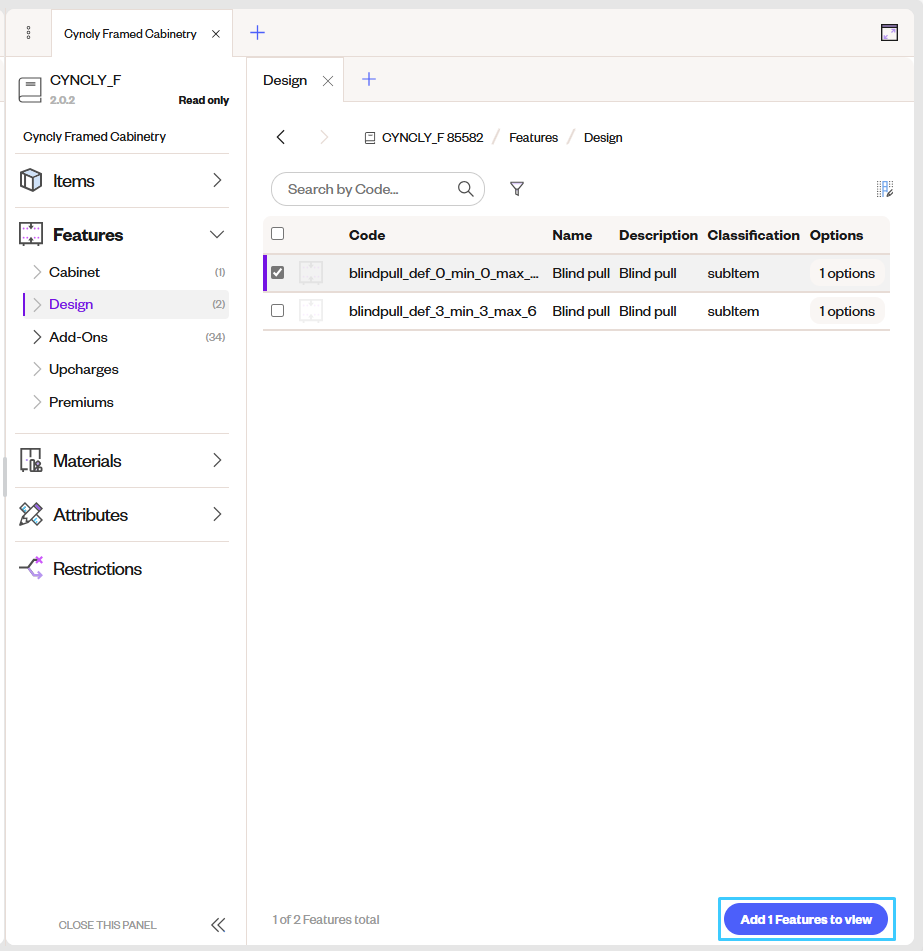Toggle the select-all checkbox in the table header
Screen dimensions: 923x951
(277, 234)
